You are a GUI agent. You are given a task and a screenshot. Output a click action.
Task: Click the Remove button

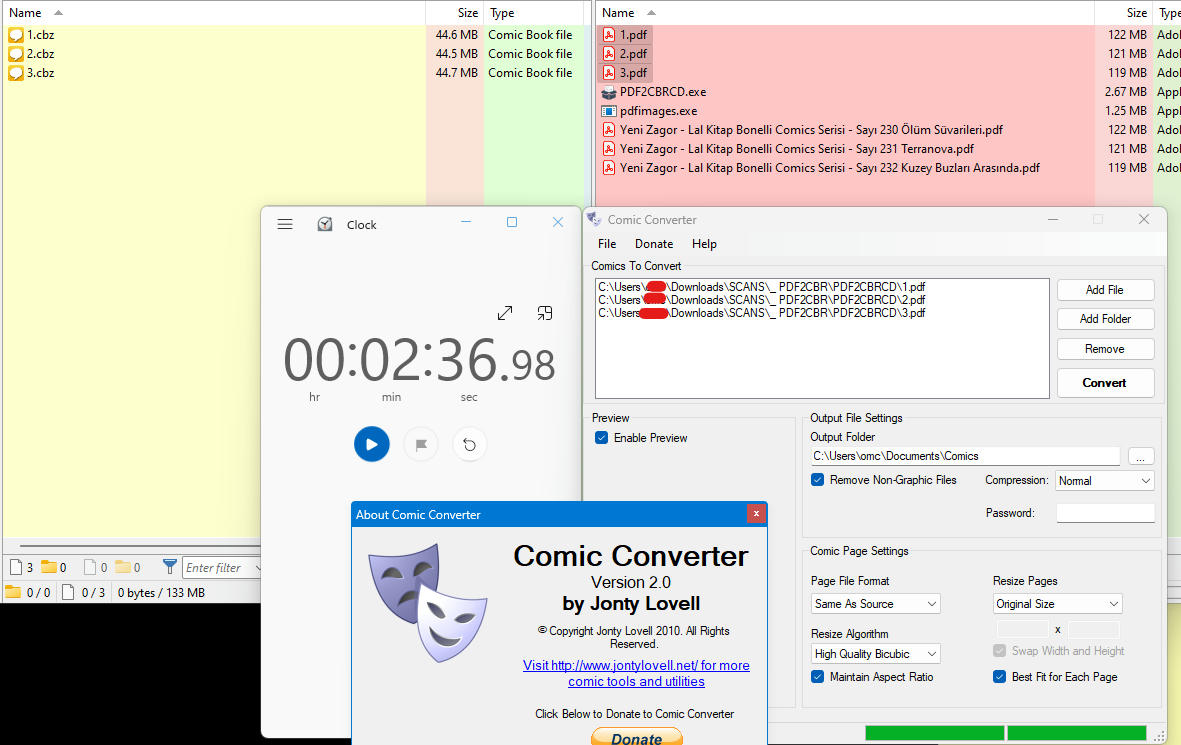pos(1105,349)
